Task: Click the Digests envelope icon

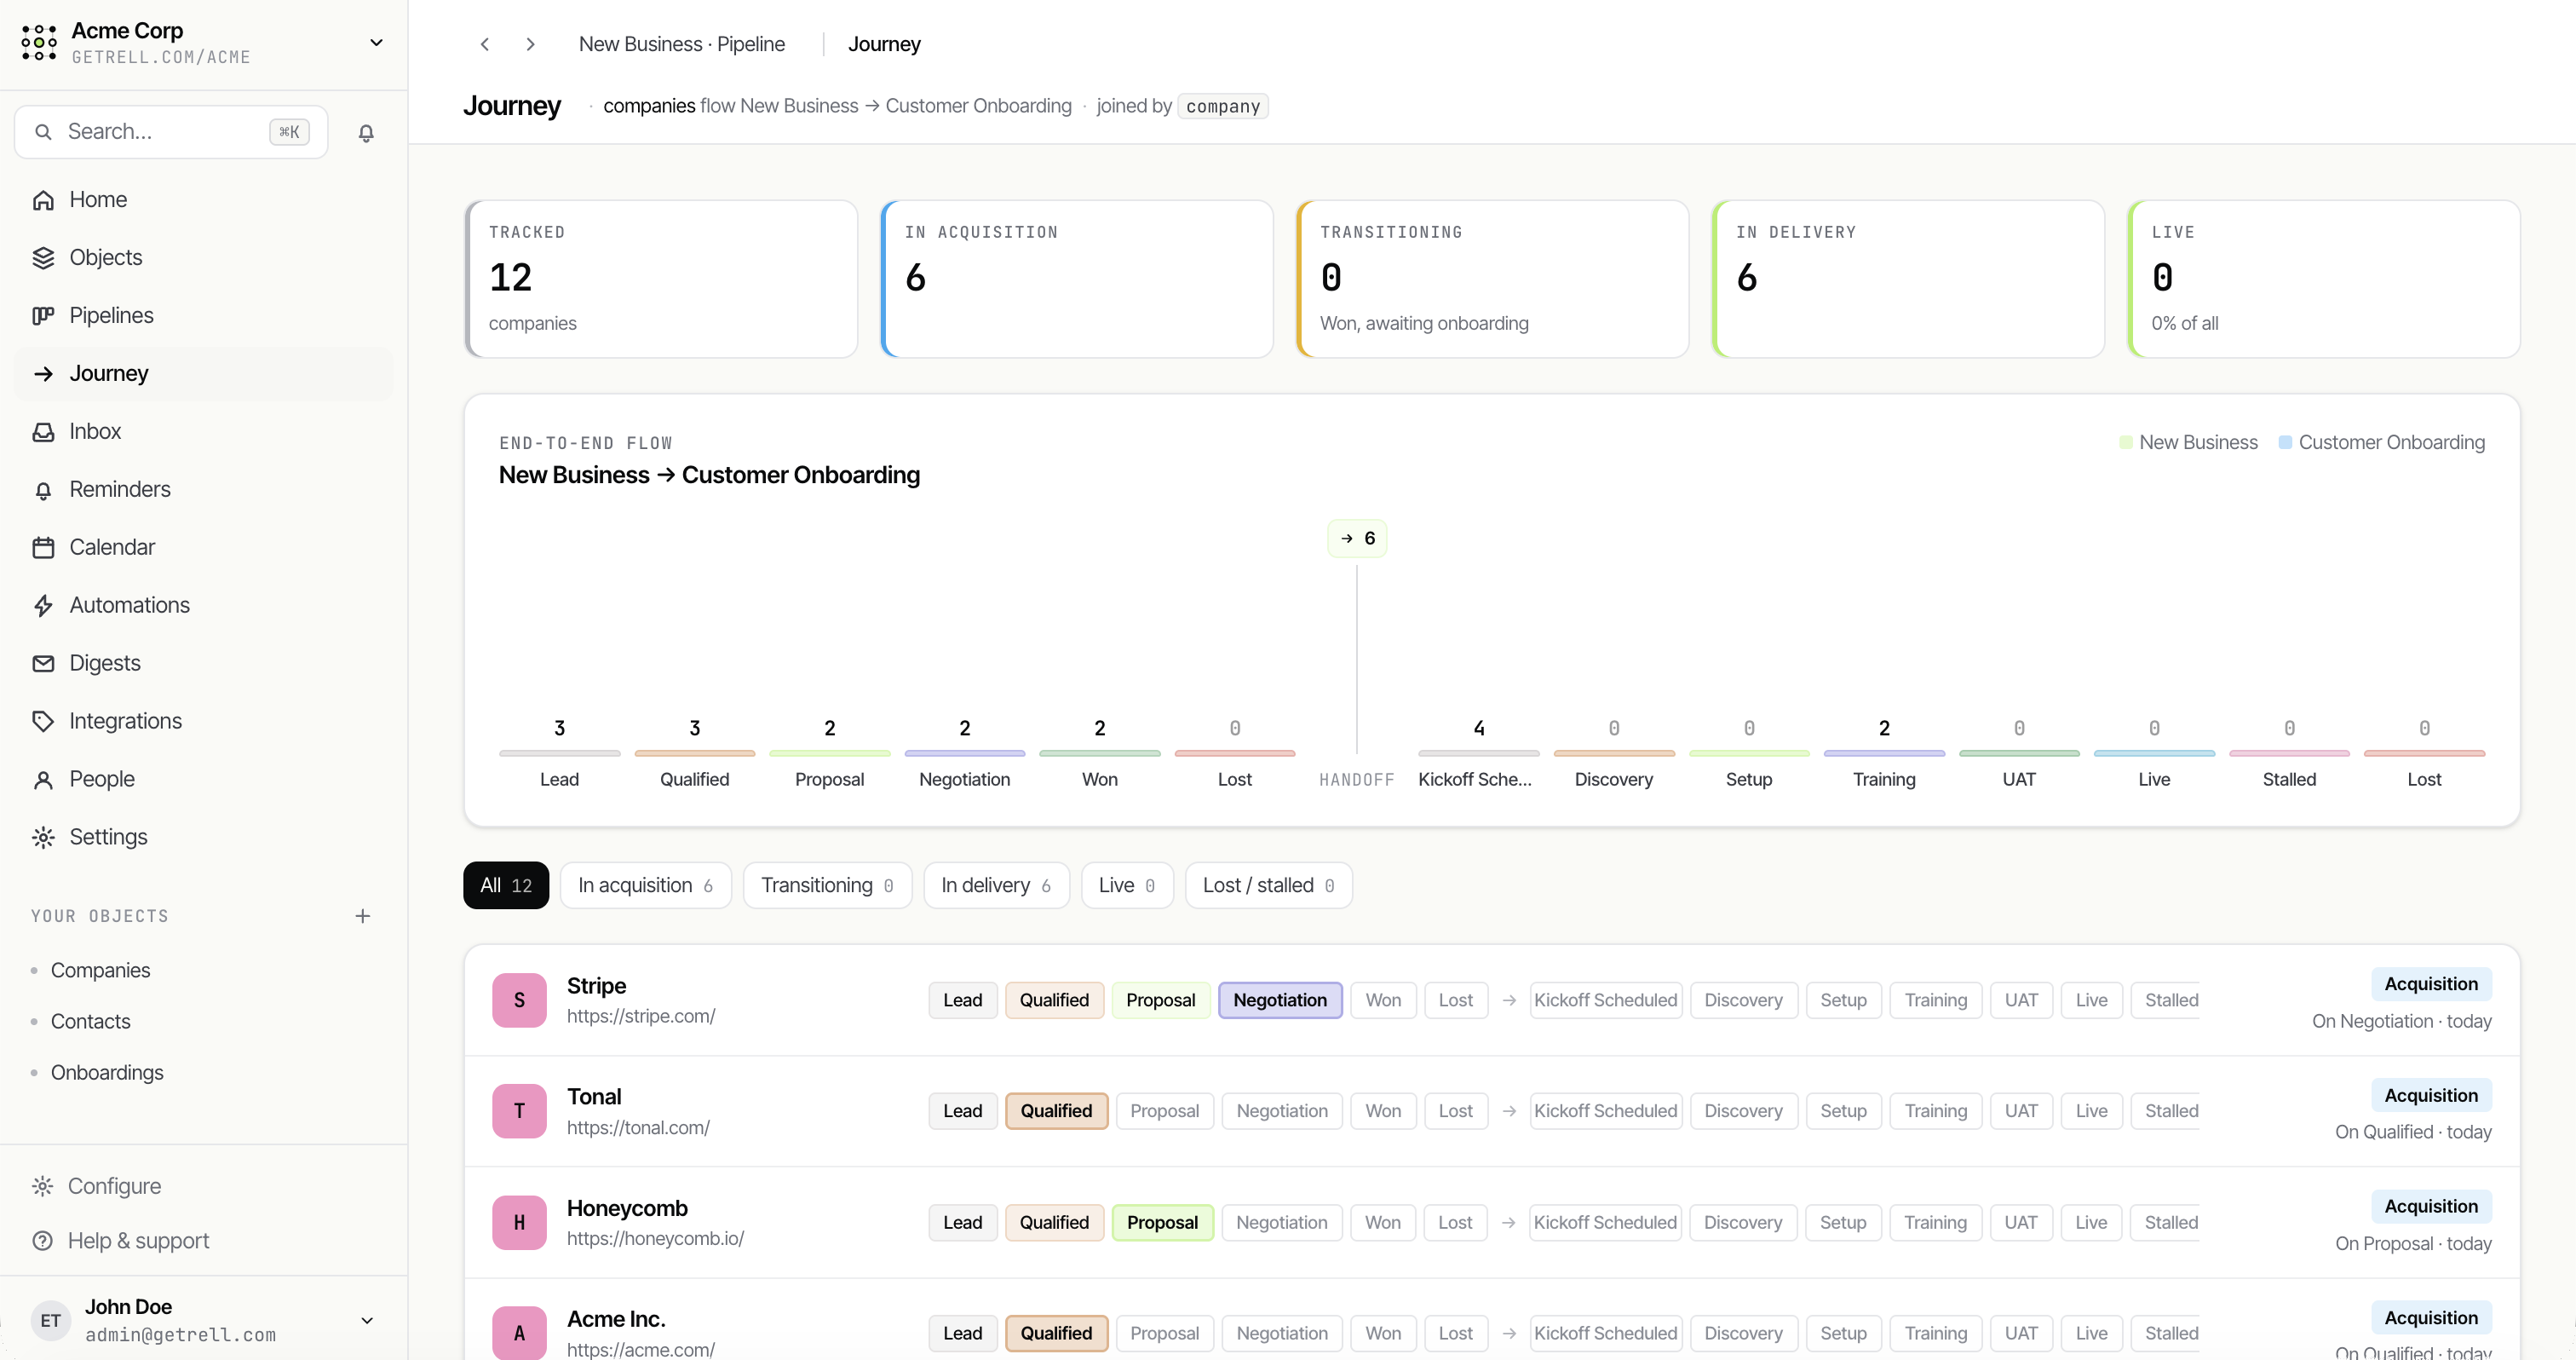Action: 43,664
